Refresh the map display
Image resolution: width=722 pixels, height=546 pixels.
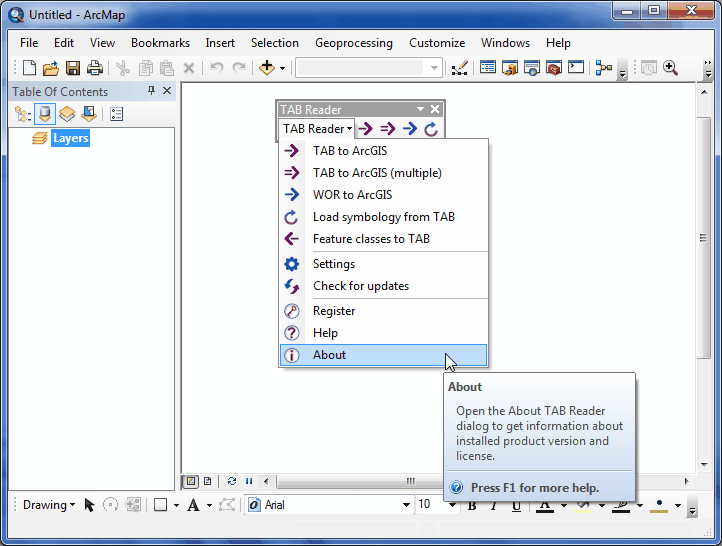point(232,482)
